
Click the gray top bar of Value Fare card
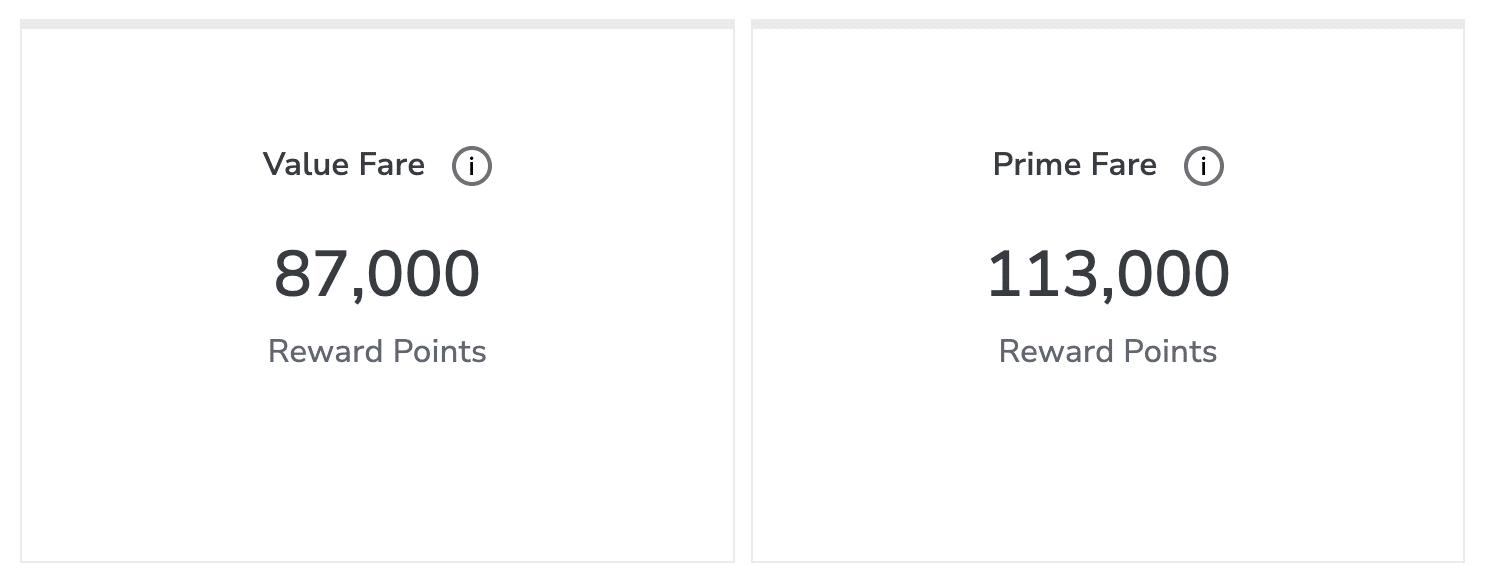(377, 24)
